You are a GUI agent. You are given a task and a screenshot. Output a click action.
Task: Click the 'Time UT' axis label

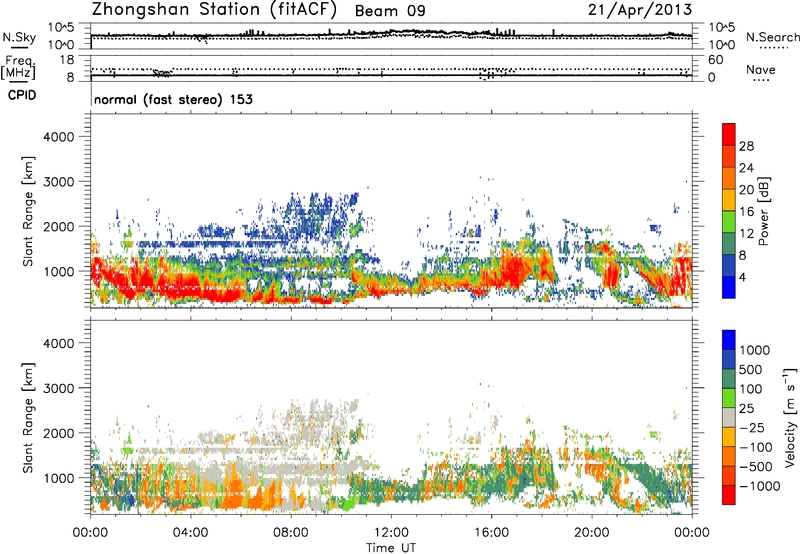(x=391, y=548)
